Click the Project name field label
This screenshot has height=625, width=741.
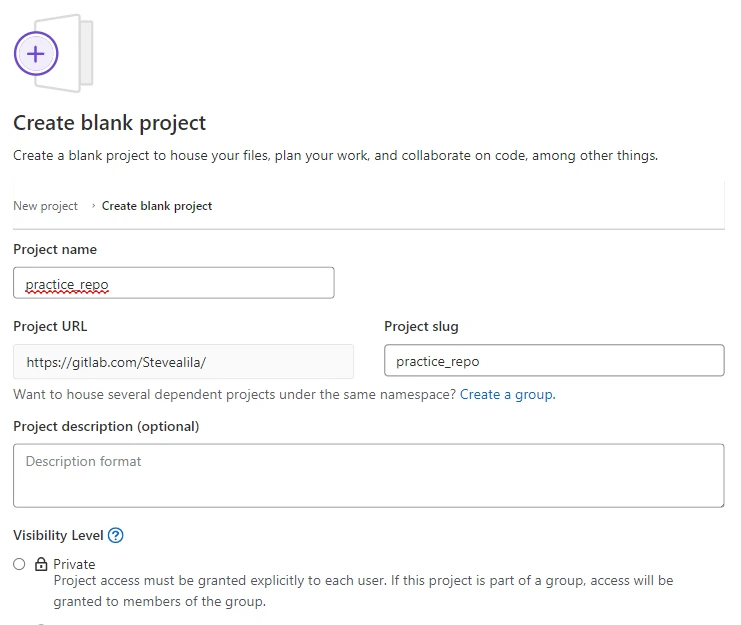[55, 249]
